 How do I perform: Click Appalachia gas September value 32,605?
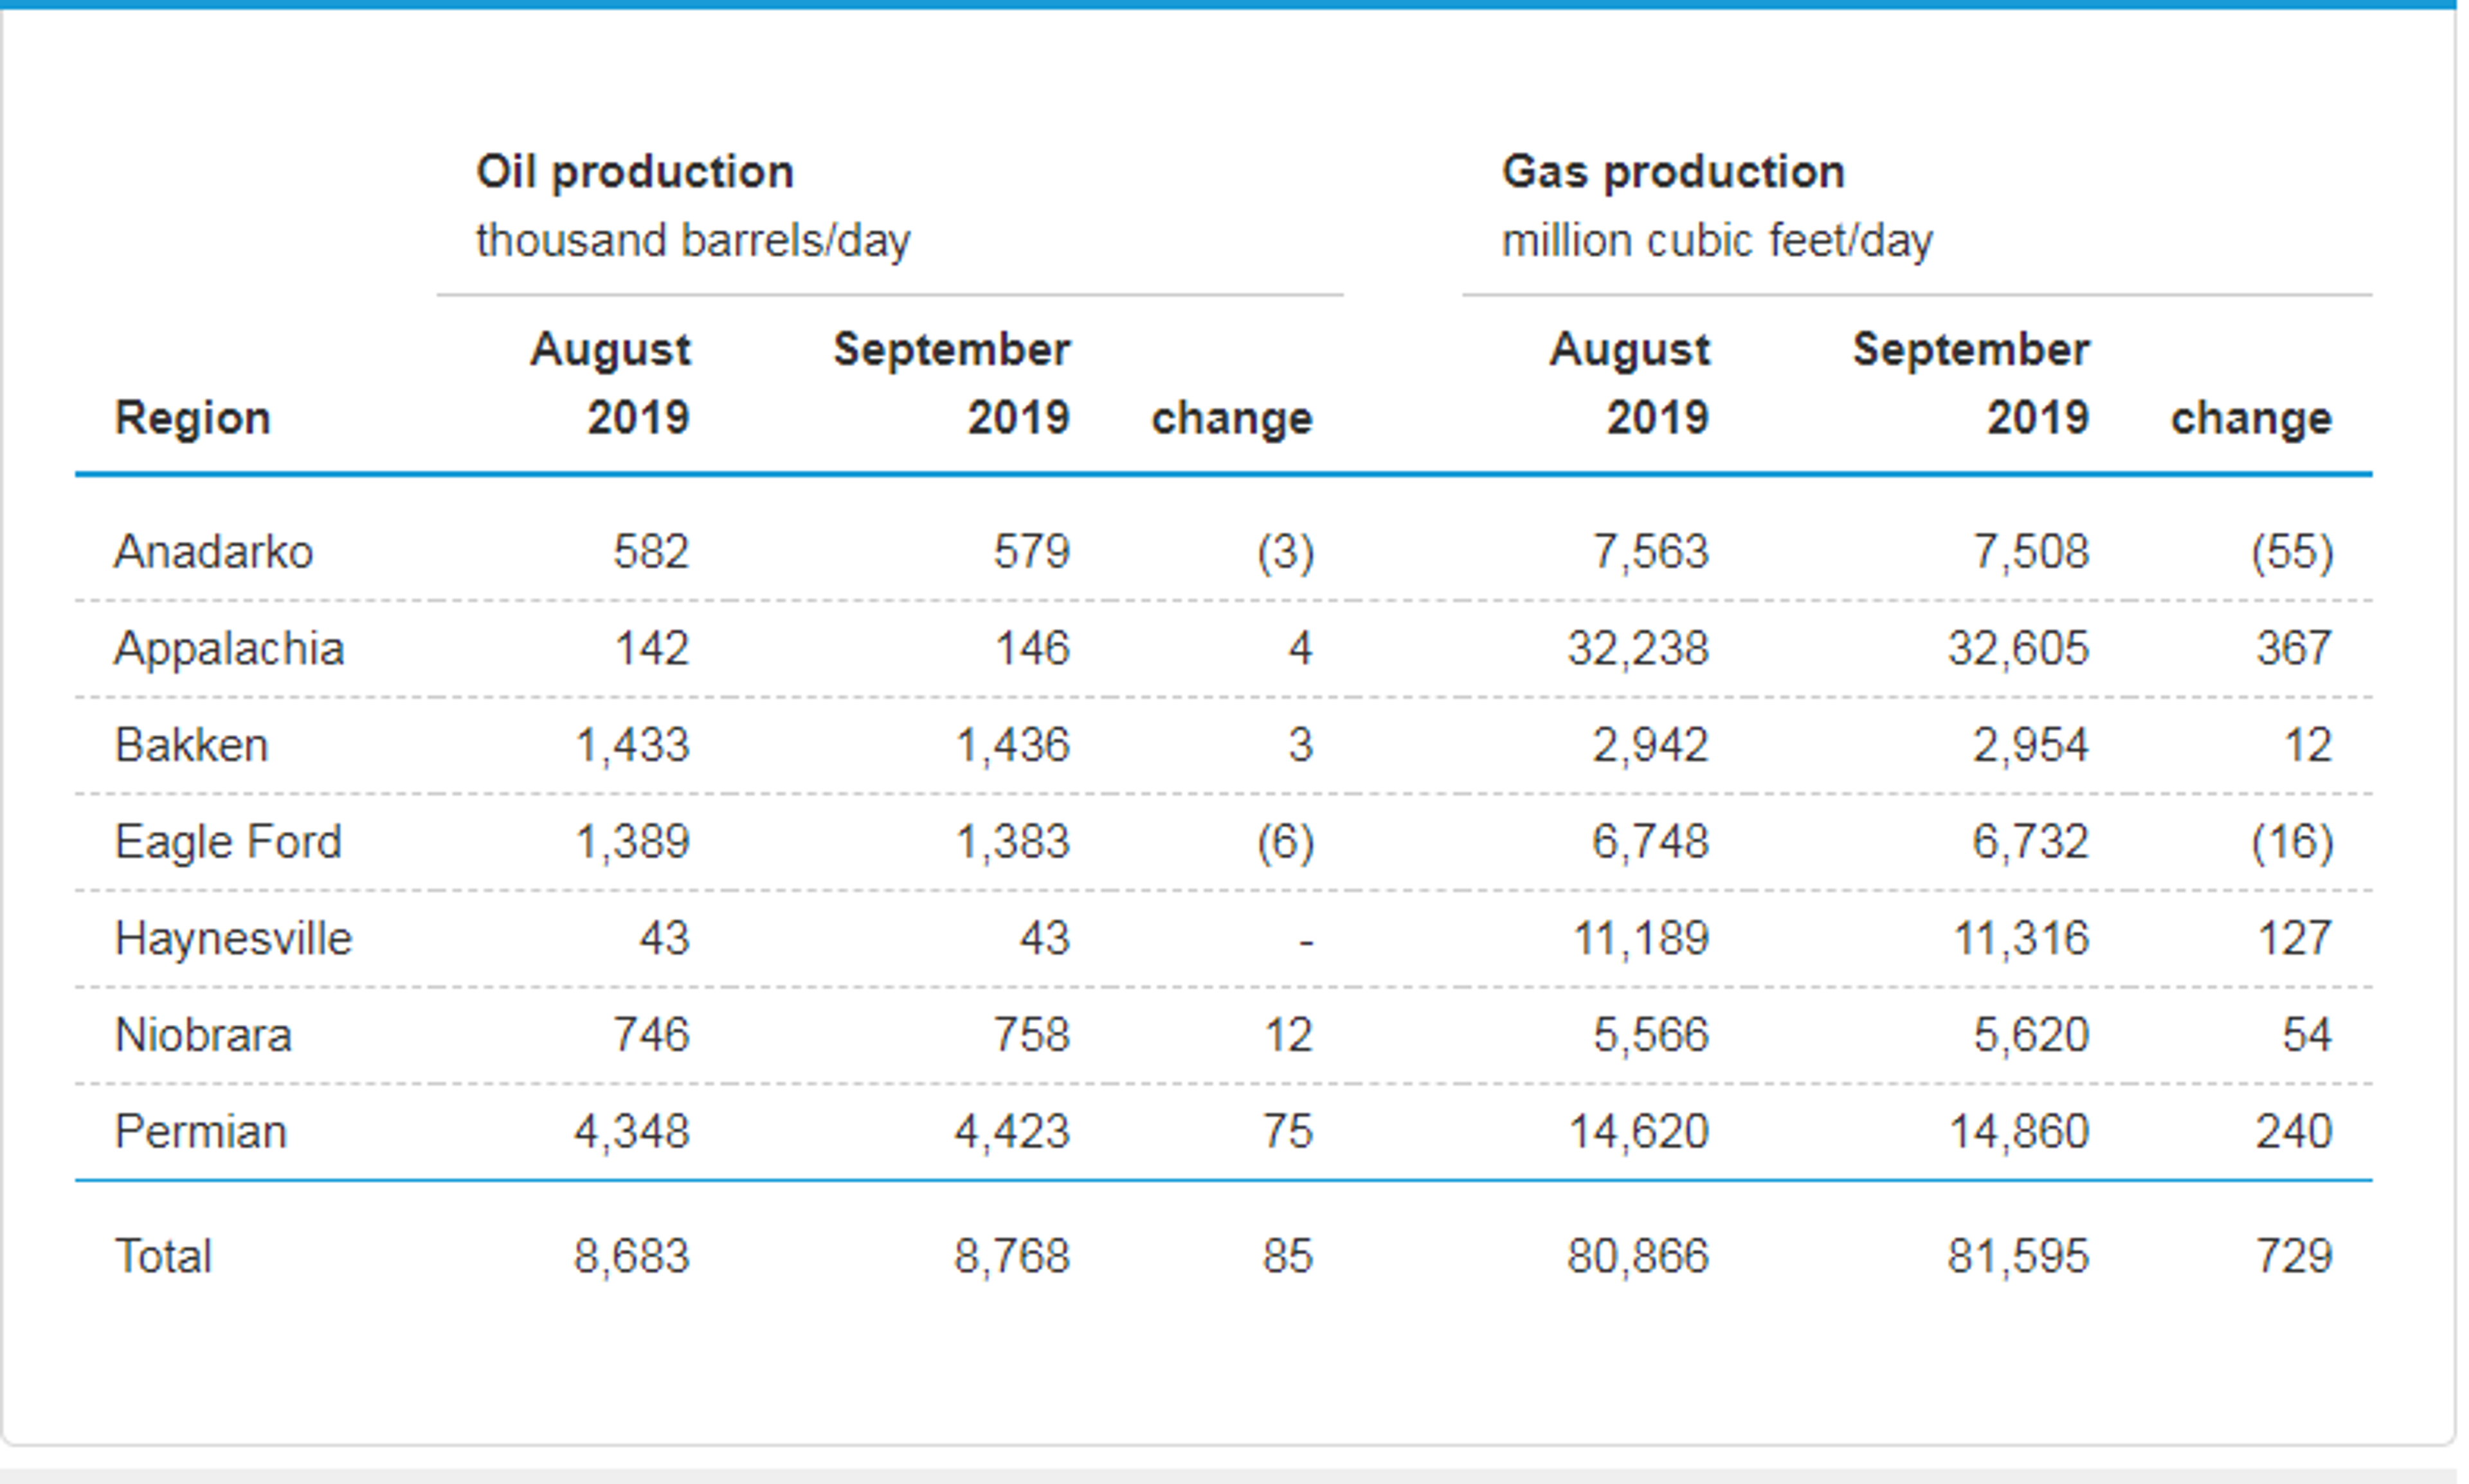point(2018,649)
